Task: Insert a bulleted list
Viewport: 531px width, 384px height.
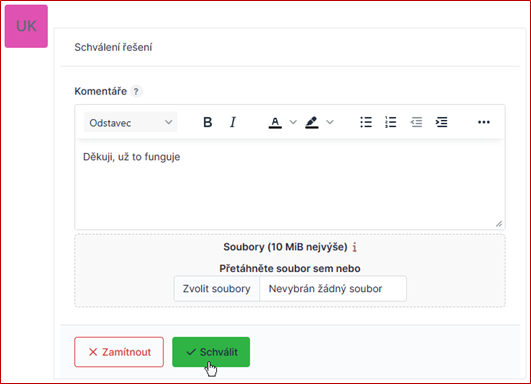Action: [x=366, y=122]
